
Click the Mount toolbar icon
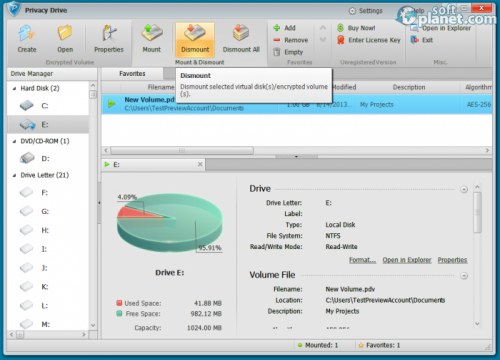point(152,39)
